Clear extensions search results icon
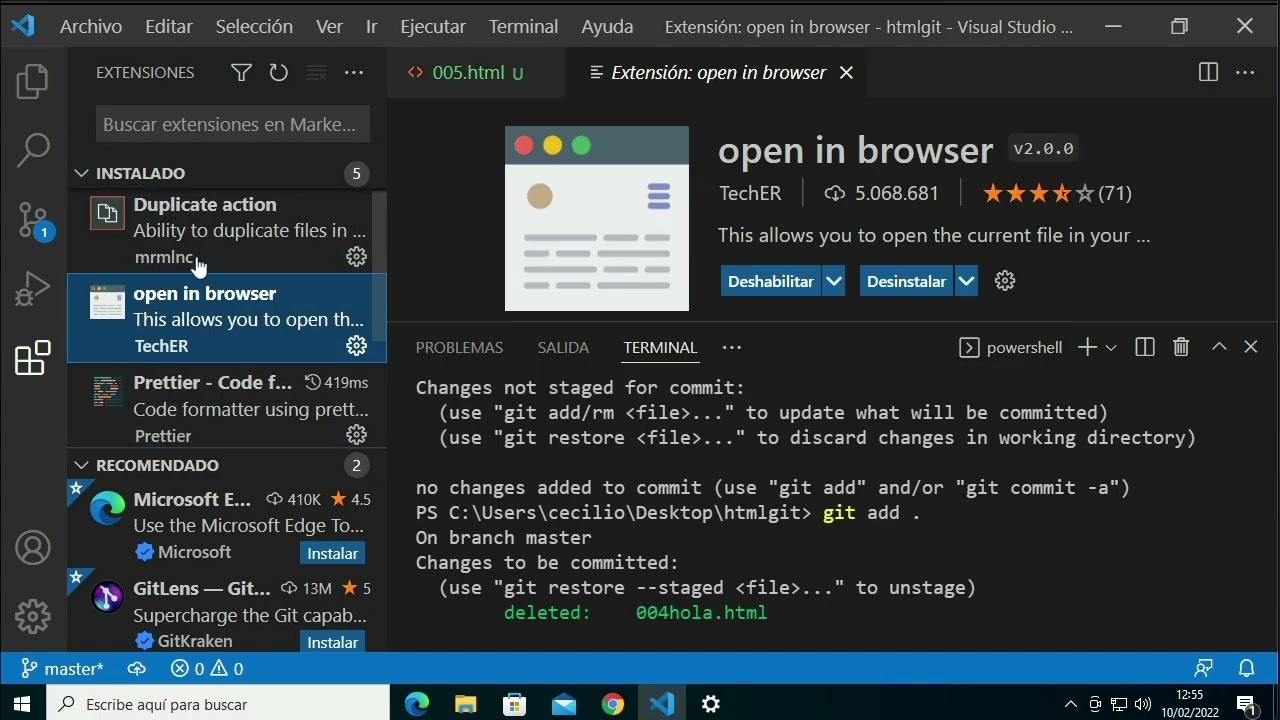 pos(316,73)
